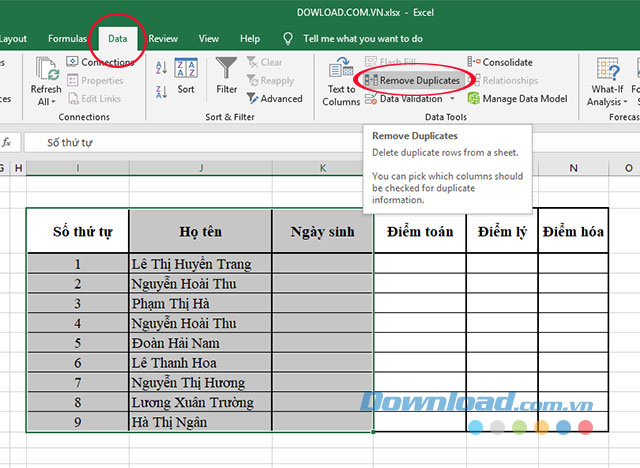Expand the Data Validation dropdown arrow
This screenshot has width=640, height=468.
(x=449, y=99)
